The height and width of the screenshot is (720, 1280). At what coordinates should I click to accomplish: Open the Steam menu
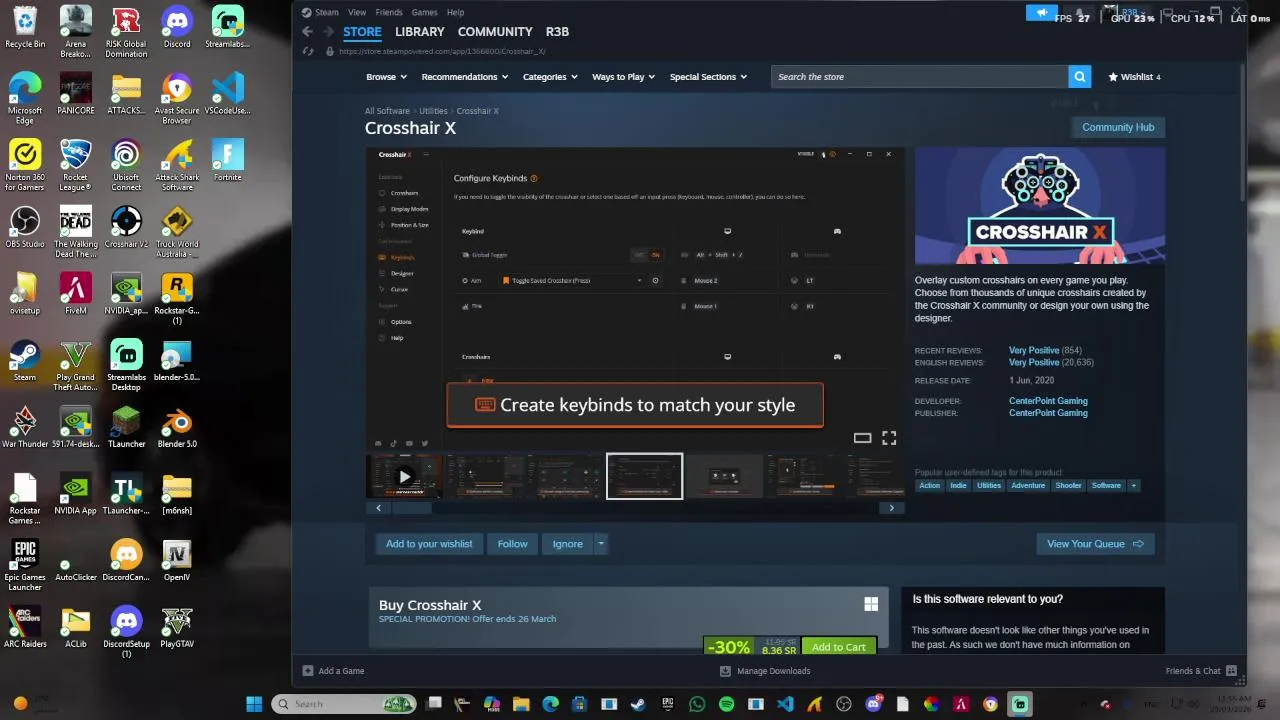[x=321, y=12]
